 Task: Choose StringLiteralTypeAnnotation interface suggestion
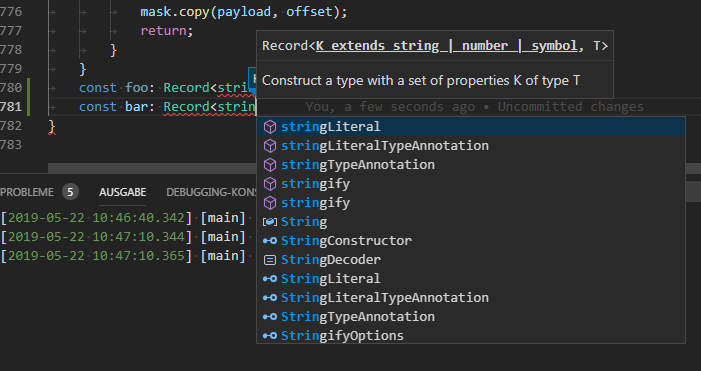pos(471,298)
